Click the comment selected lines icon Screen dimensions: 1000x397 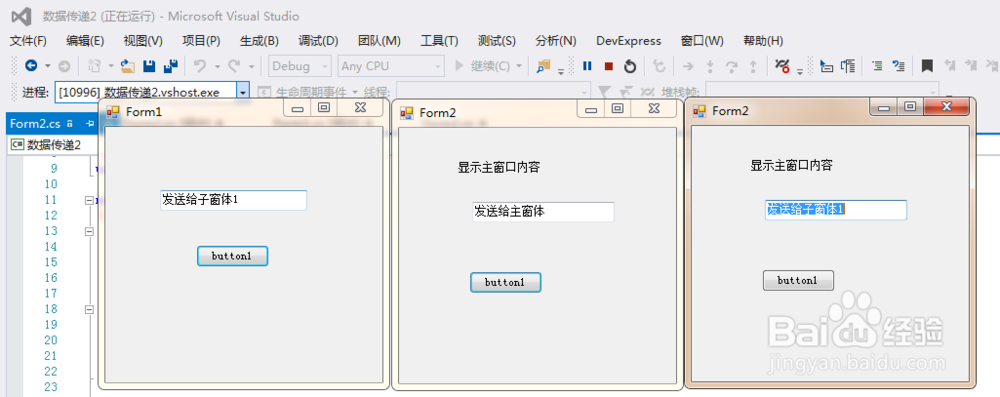(878, 66)
